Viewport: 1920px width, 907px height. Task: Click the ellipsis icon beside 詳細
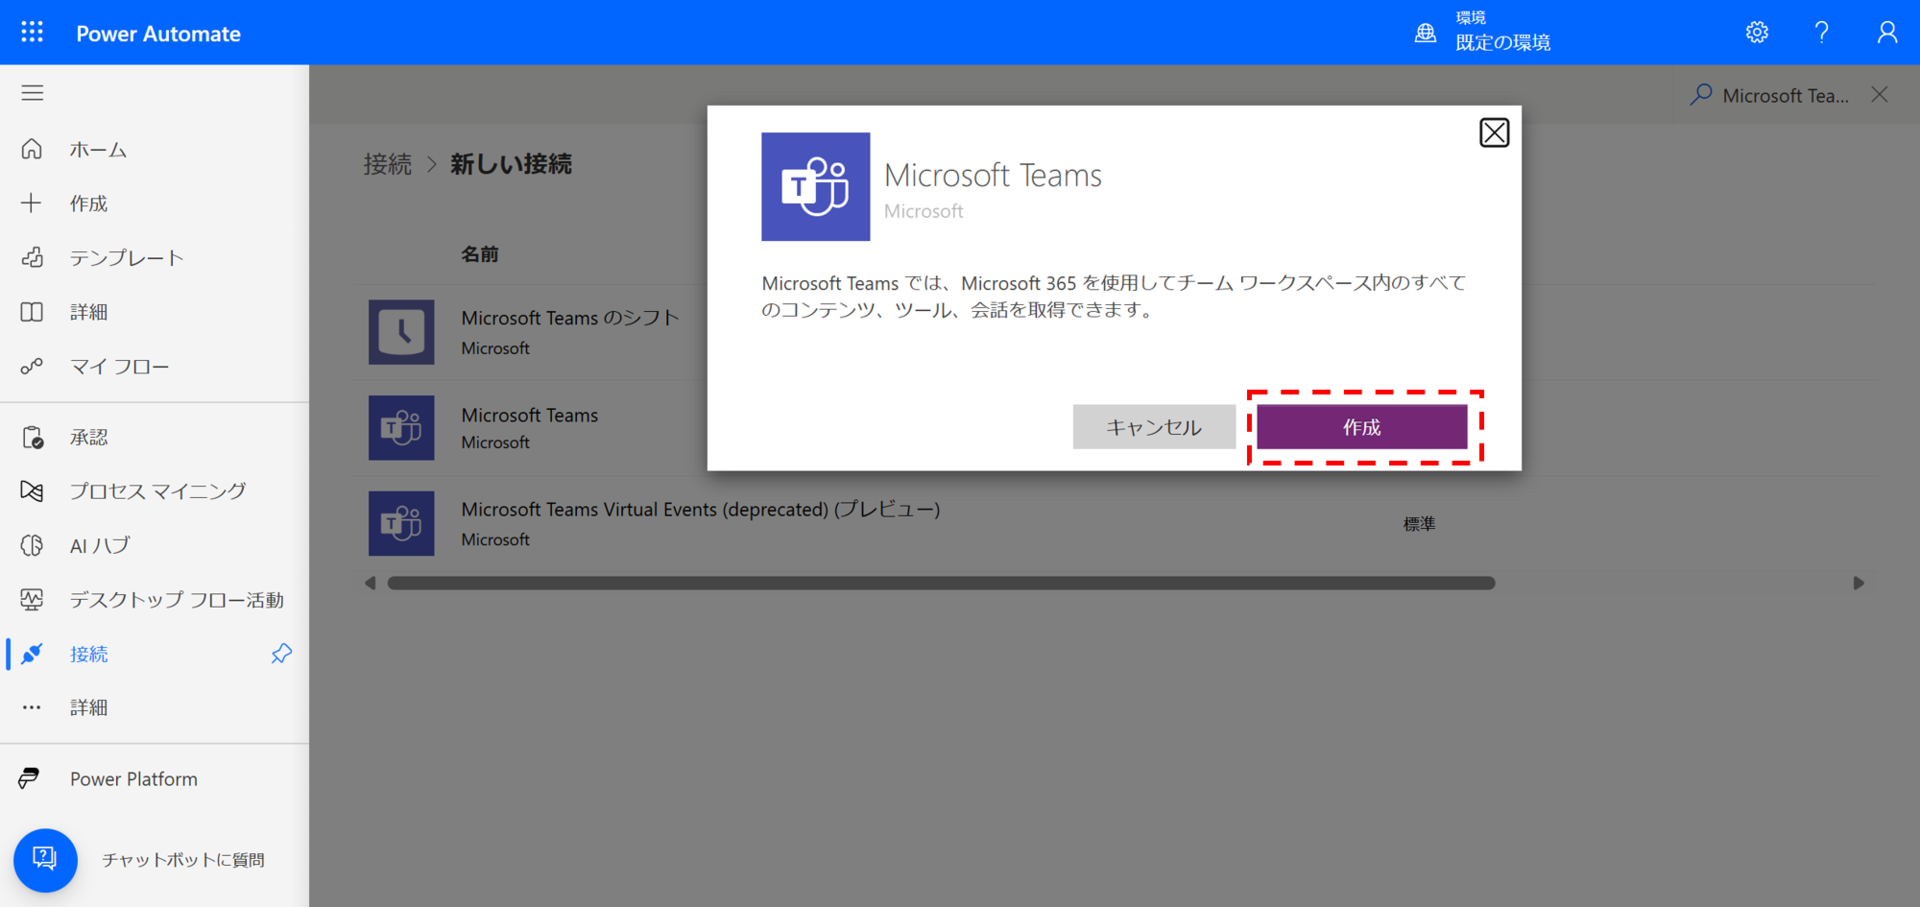(32, 707)
